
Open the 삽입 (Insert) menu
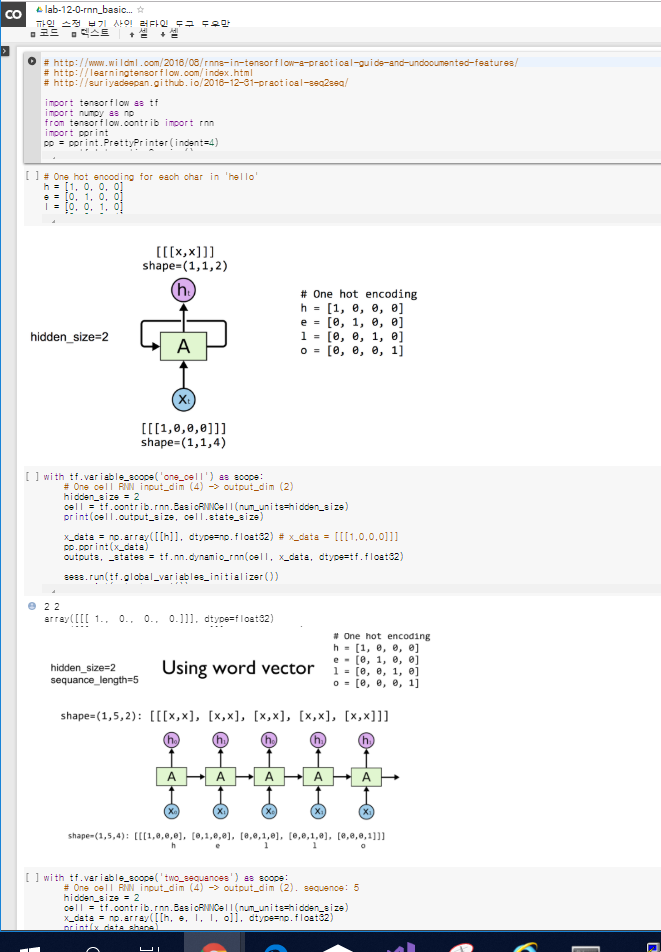pyautogui.click(x=123, y=24)
